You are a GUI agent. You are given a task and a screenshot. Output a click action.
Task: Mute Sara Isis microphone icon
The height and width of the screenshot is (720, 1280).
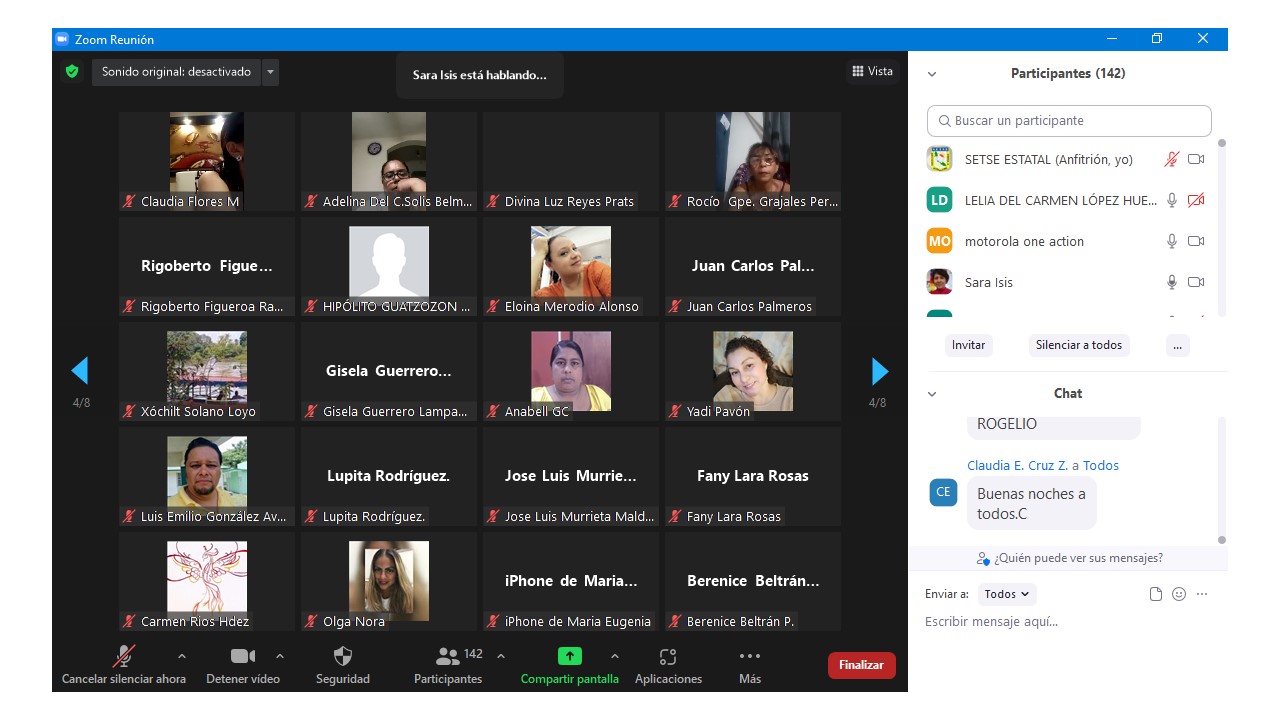pyautogui.click(x=1172, y=282)
